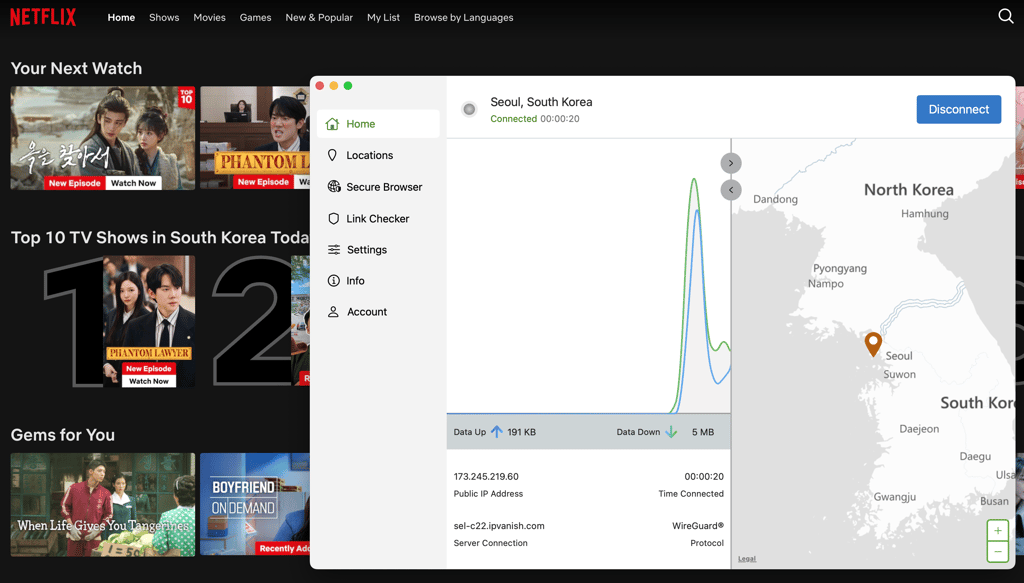Click the Legal link on the map

[x=746, y=559]
